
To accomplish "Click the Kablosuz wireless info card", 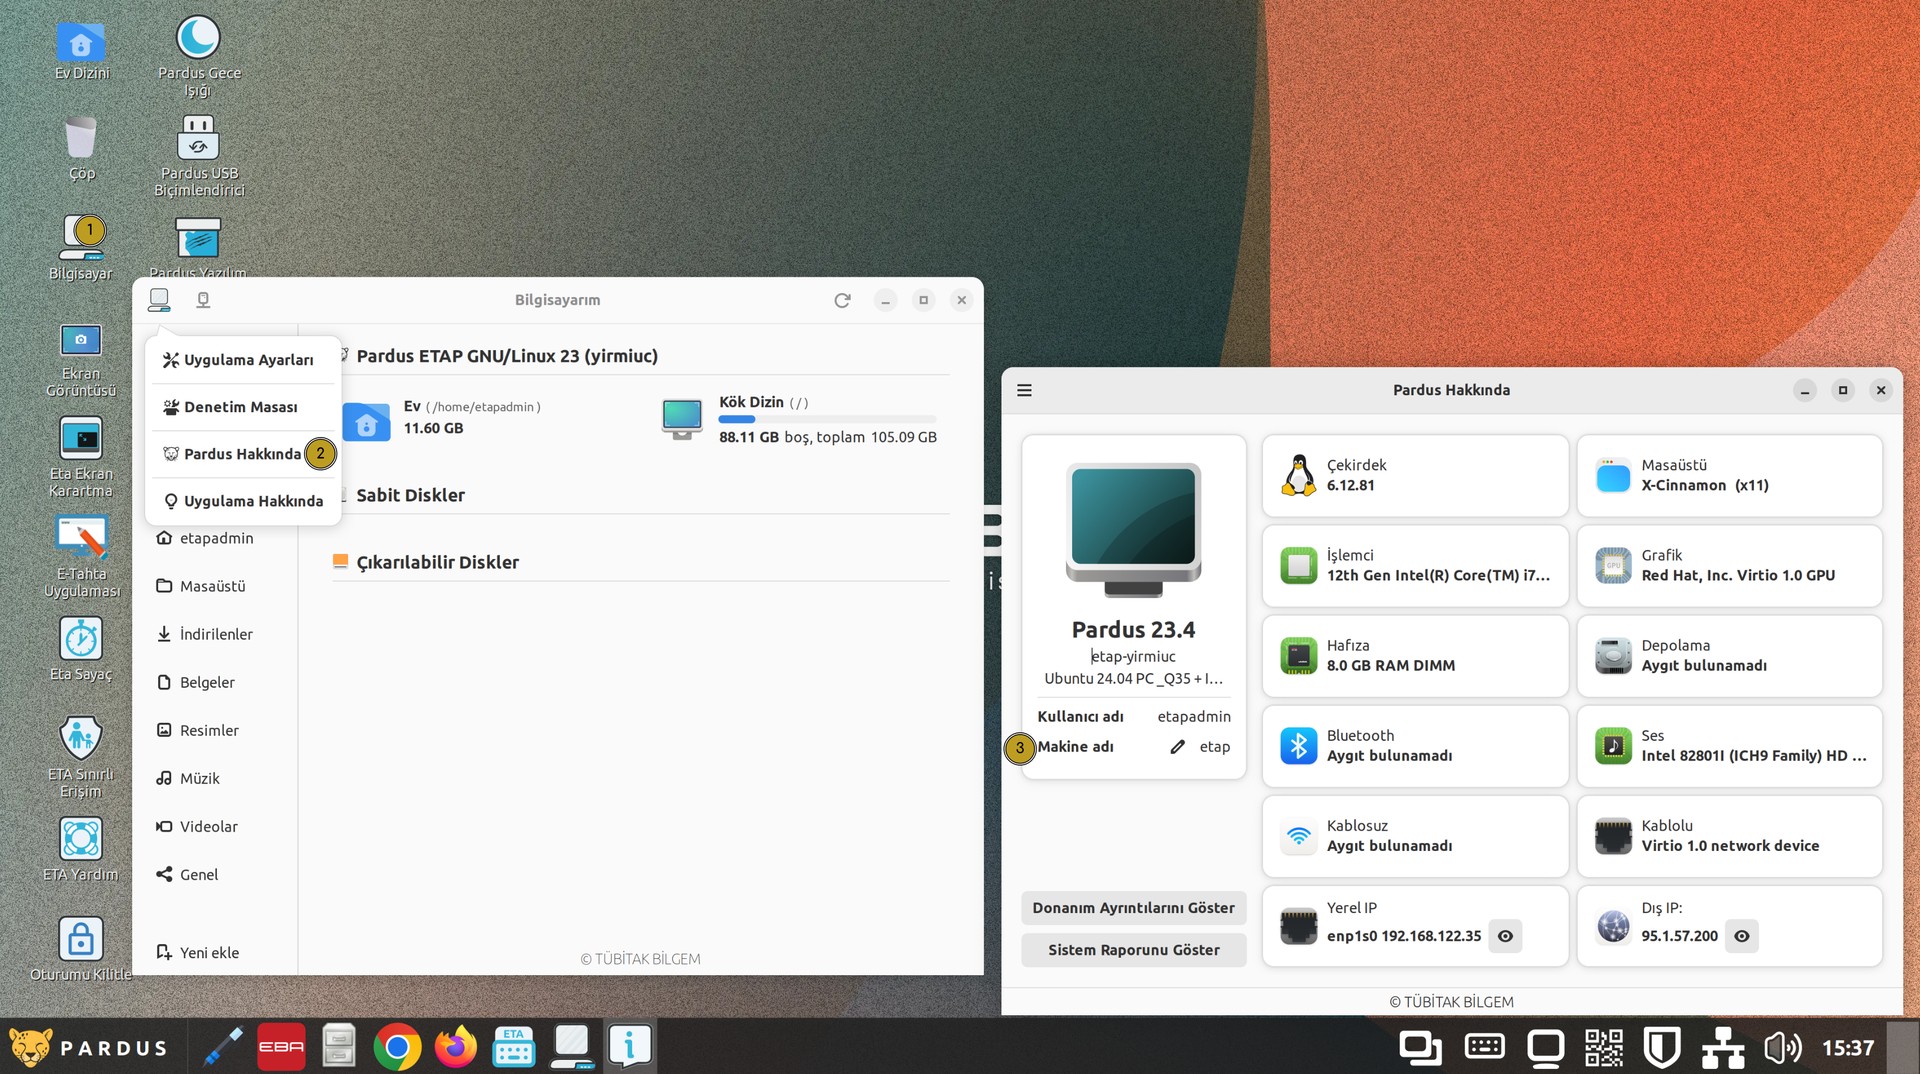I will click(x=1415, y=836).
